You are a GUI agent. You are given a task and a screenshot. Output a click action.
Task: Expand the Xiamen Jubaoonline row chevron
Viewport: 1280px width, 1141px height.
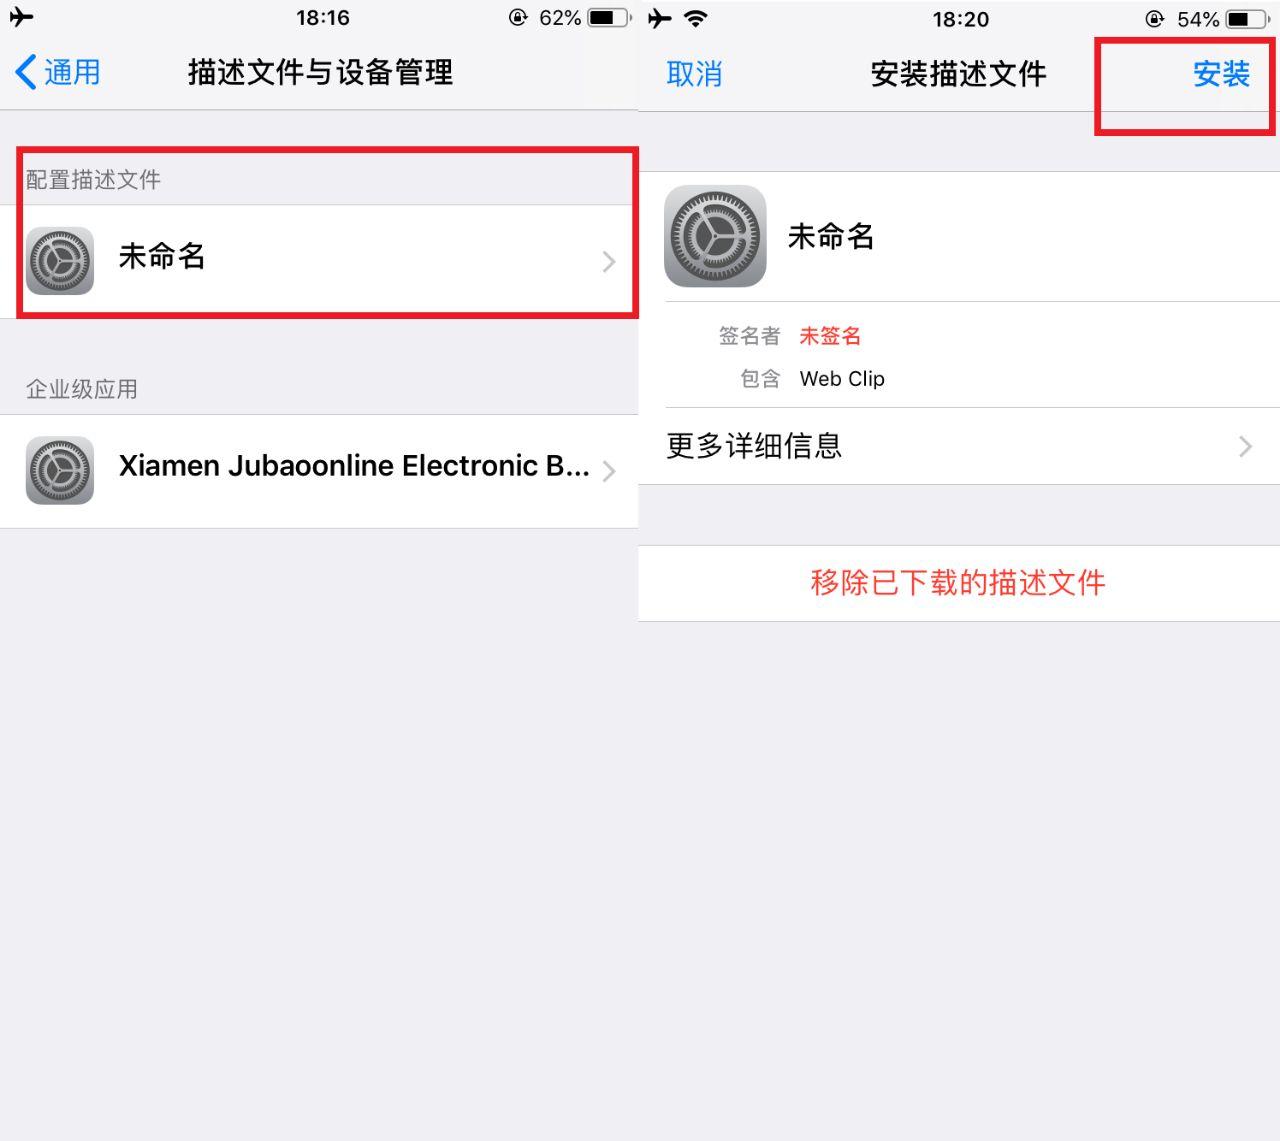(609, 471)
